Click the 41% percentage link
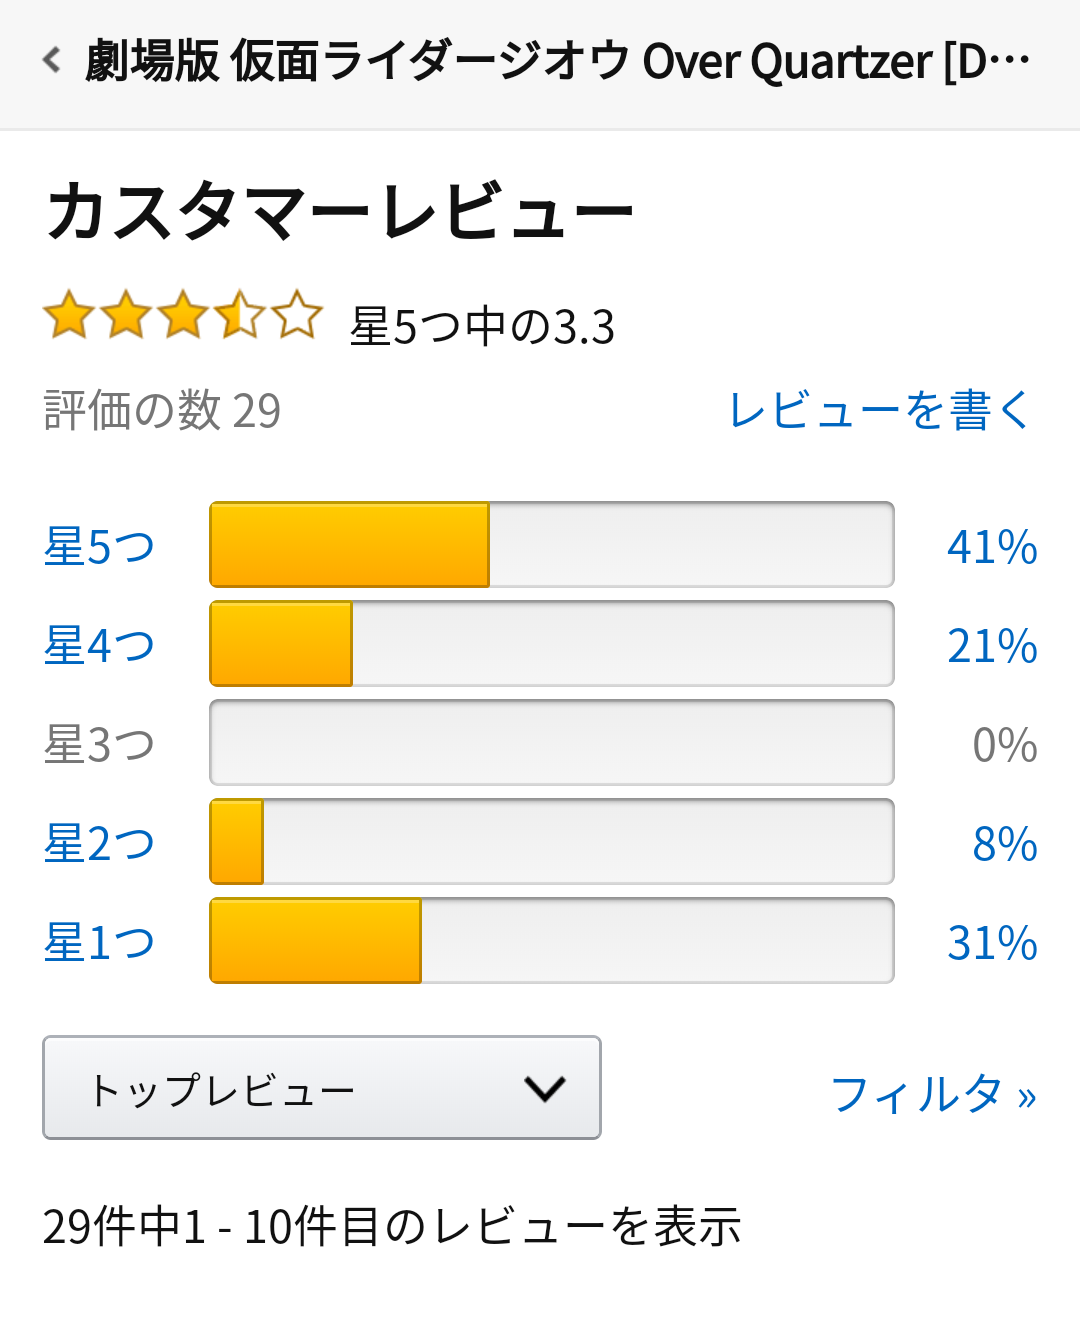 click(992, 547)
